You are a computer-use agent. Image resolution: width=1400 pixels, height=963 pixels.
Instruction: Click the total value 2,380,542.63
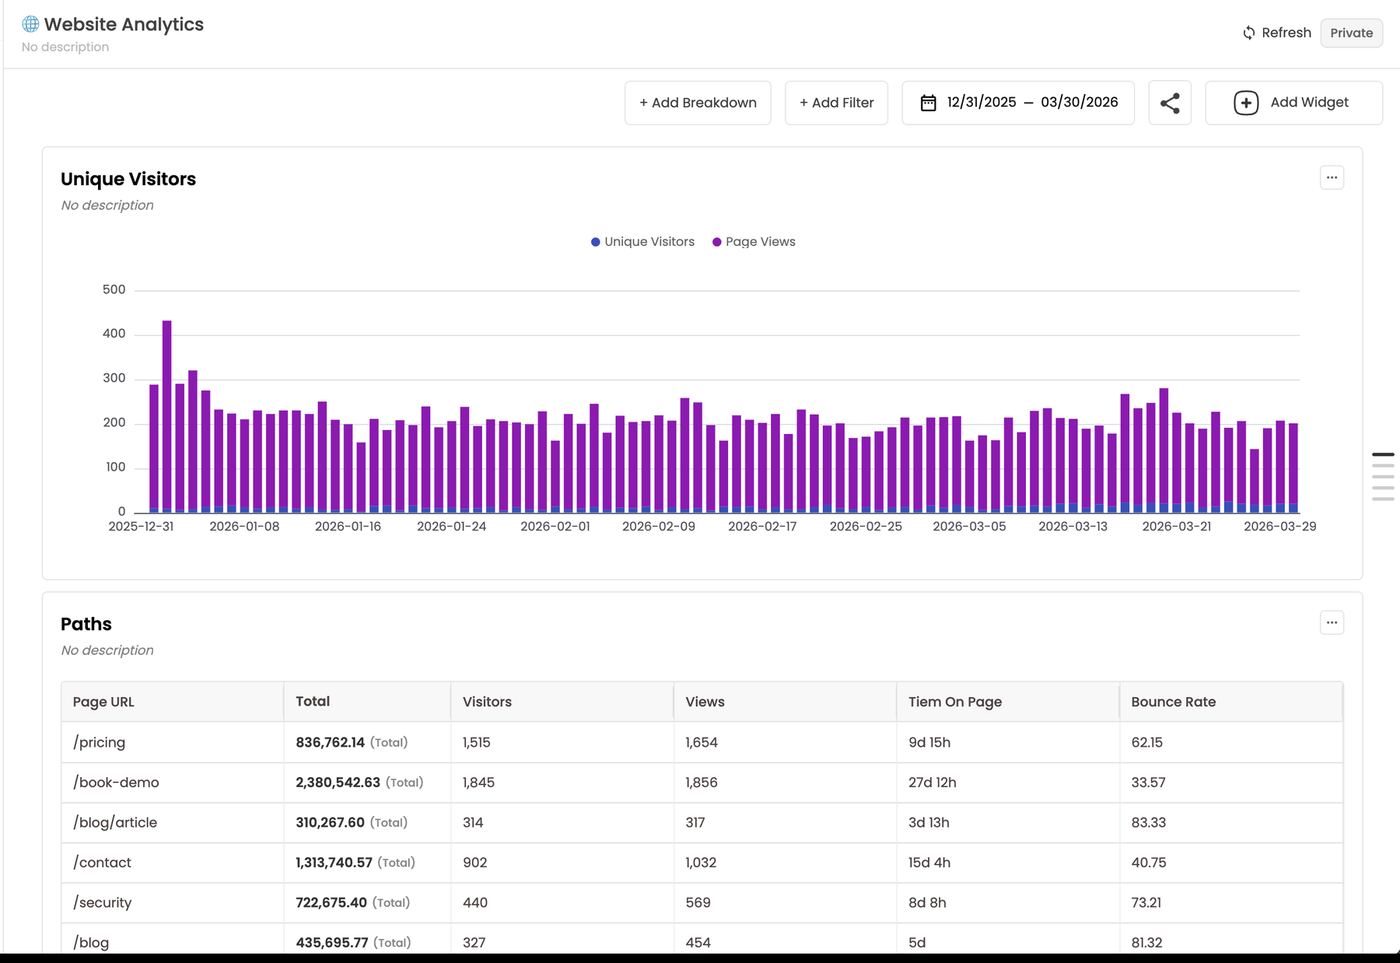(338, 783)
